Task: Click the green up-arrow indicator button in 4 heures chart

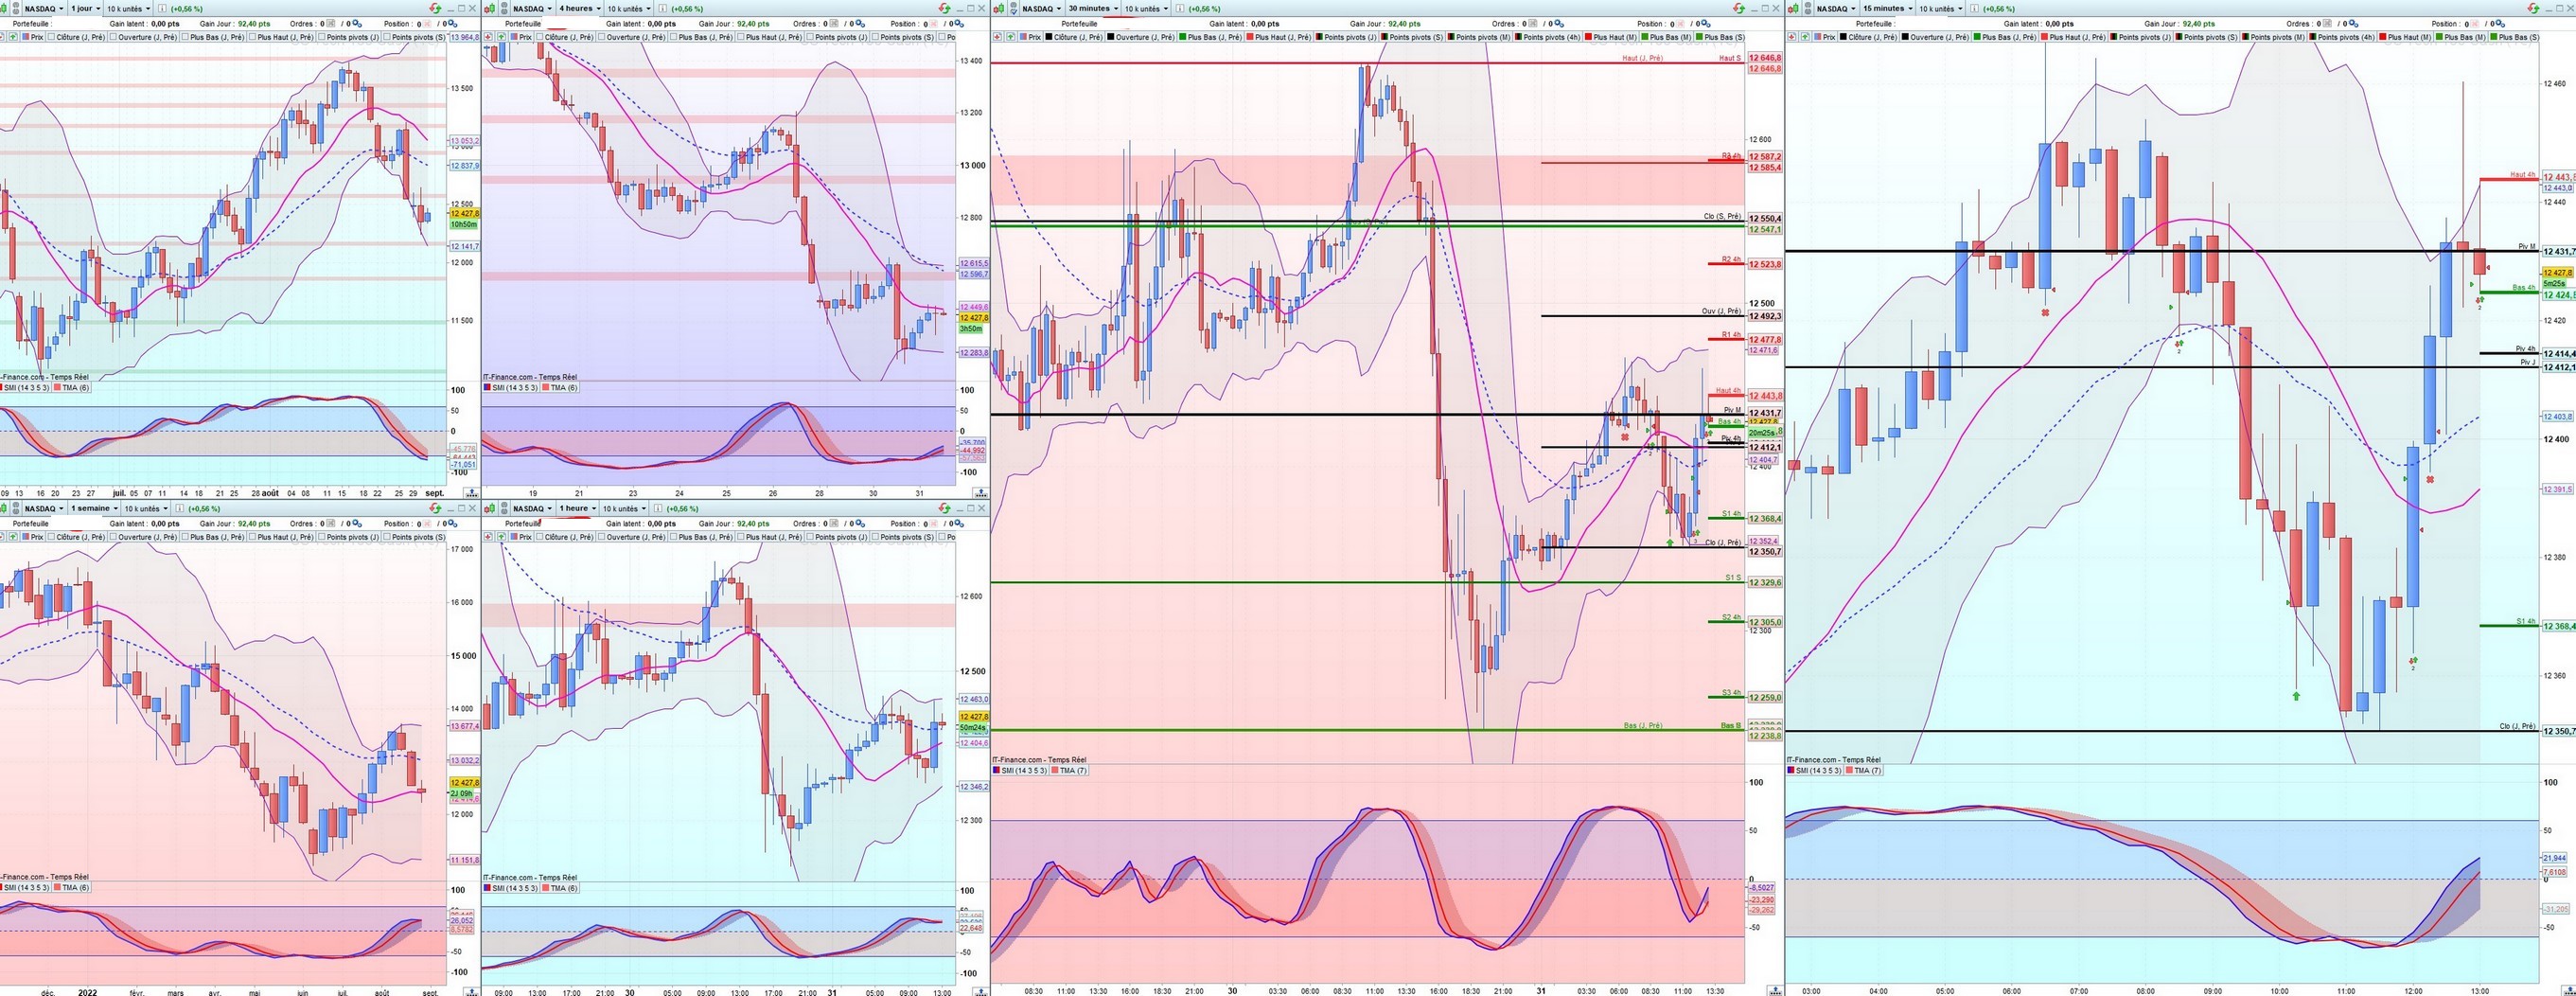Action: click(501, 37)
